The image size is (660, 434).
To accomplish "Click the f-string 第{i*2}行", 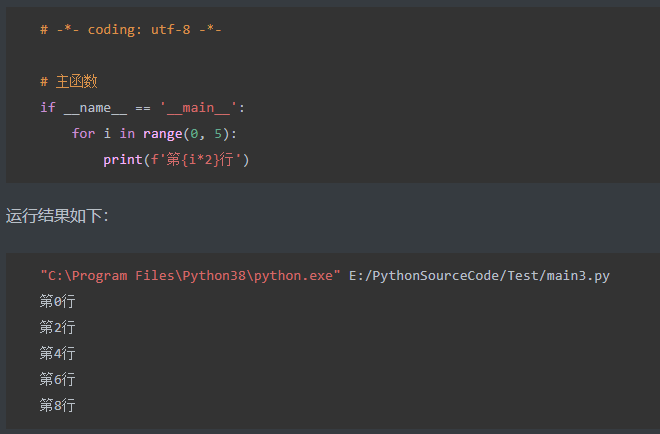I will tap(196, 160).
